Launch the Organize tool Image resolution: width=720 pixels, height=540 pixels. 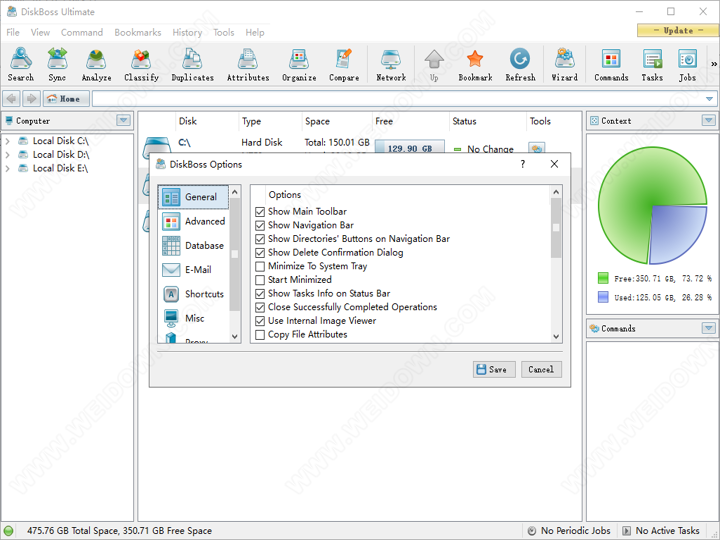coord(299,64)
